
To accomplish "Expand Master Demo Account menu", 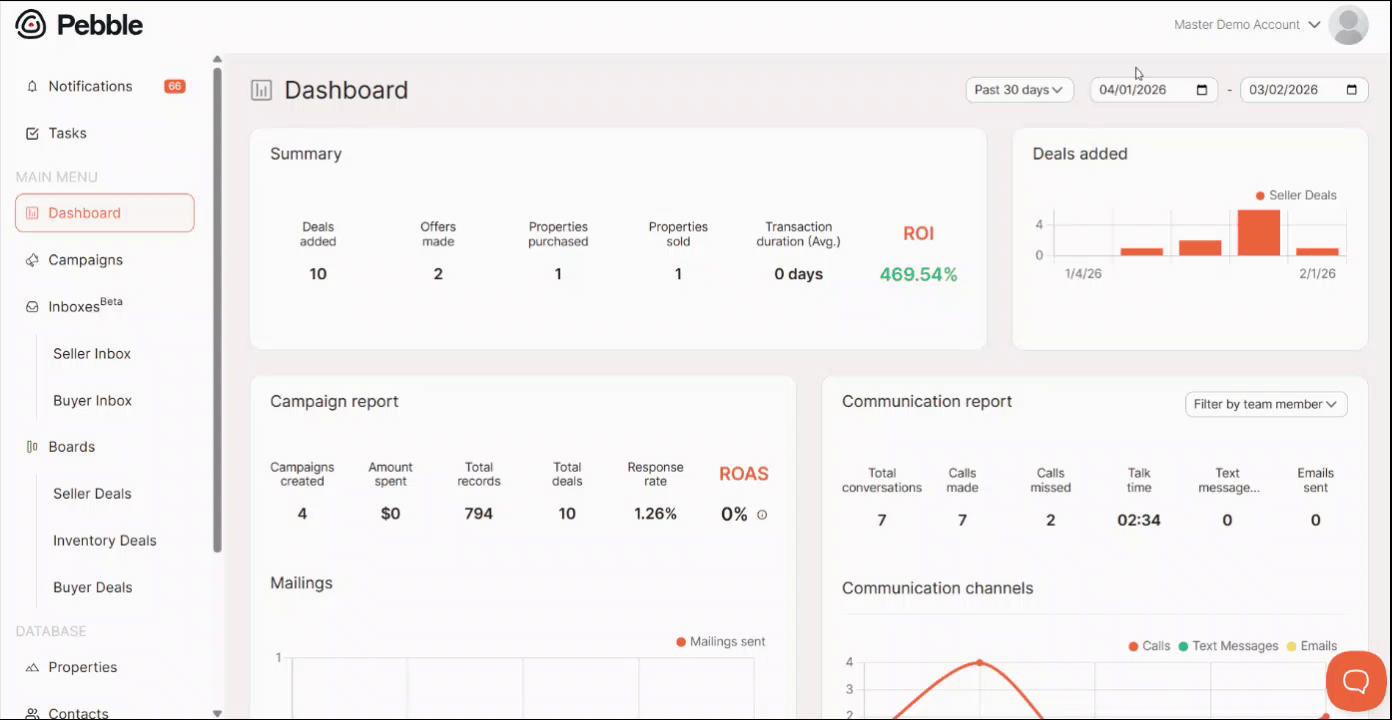I will click(x=1247, y=25).
